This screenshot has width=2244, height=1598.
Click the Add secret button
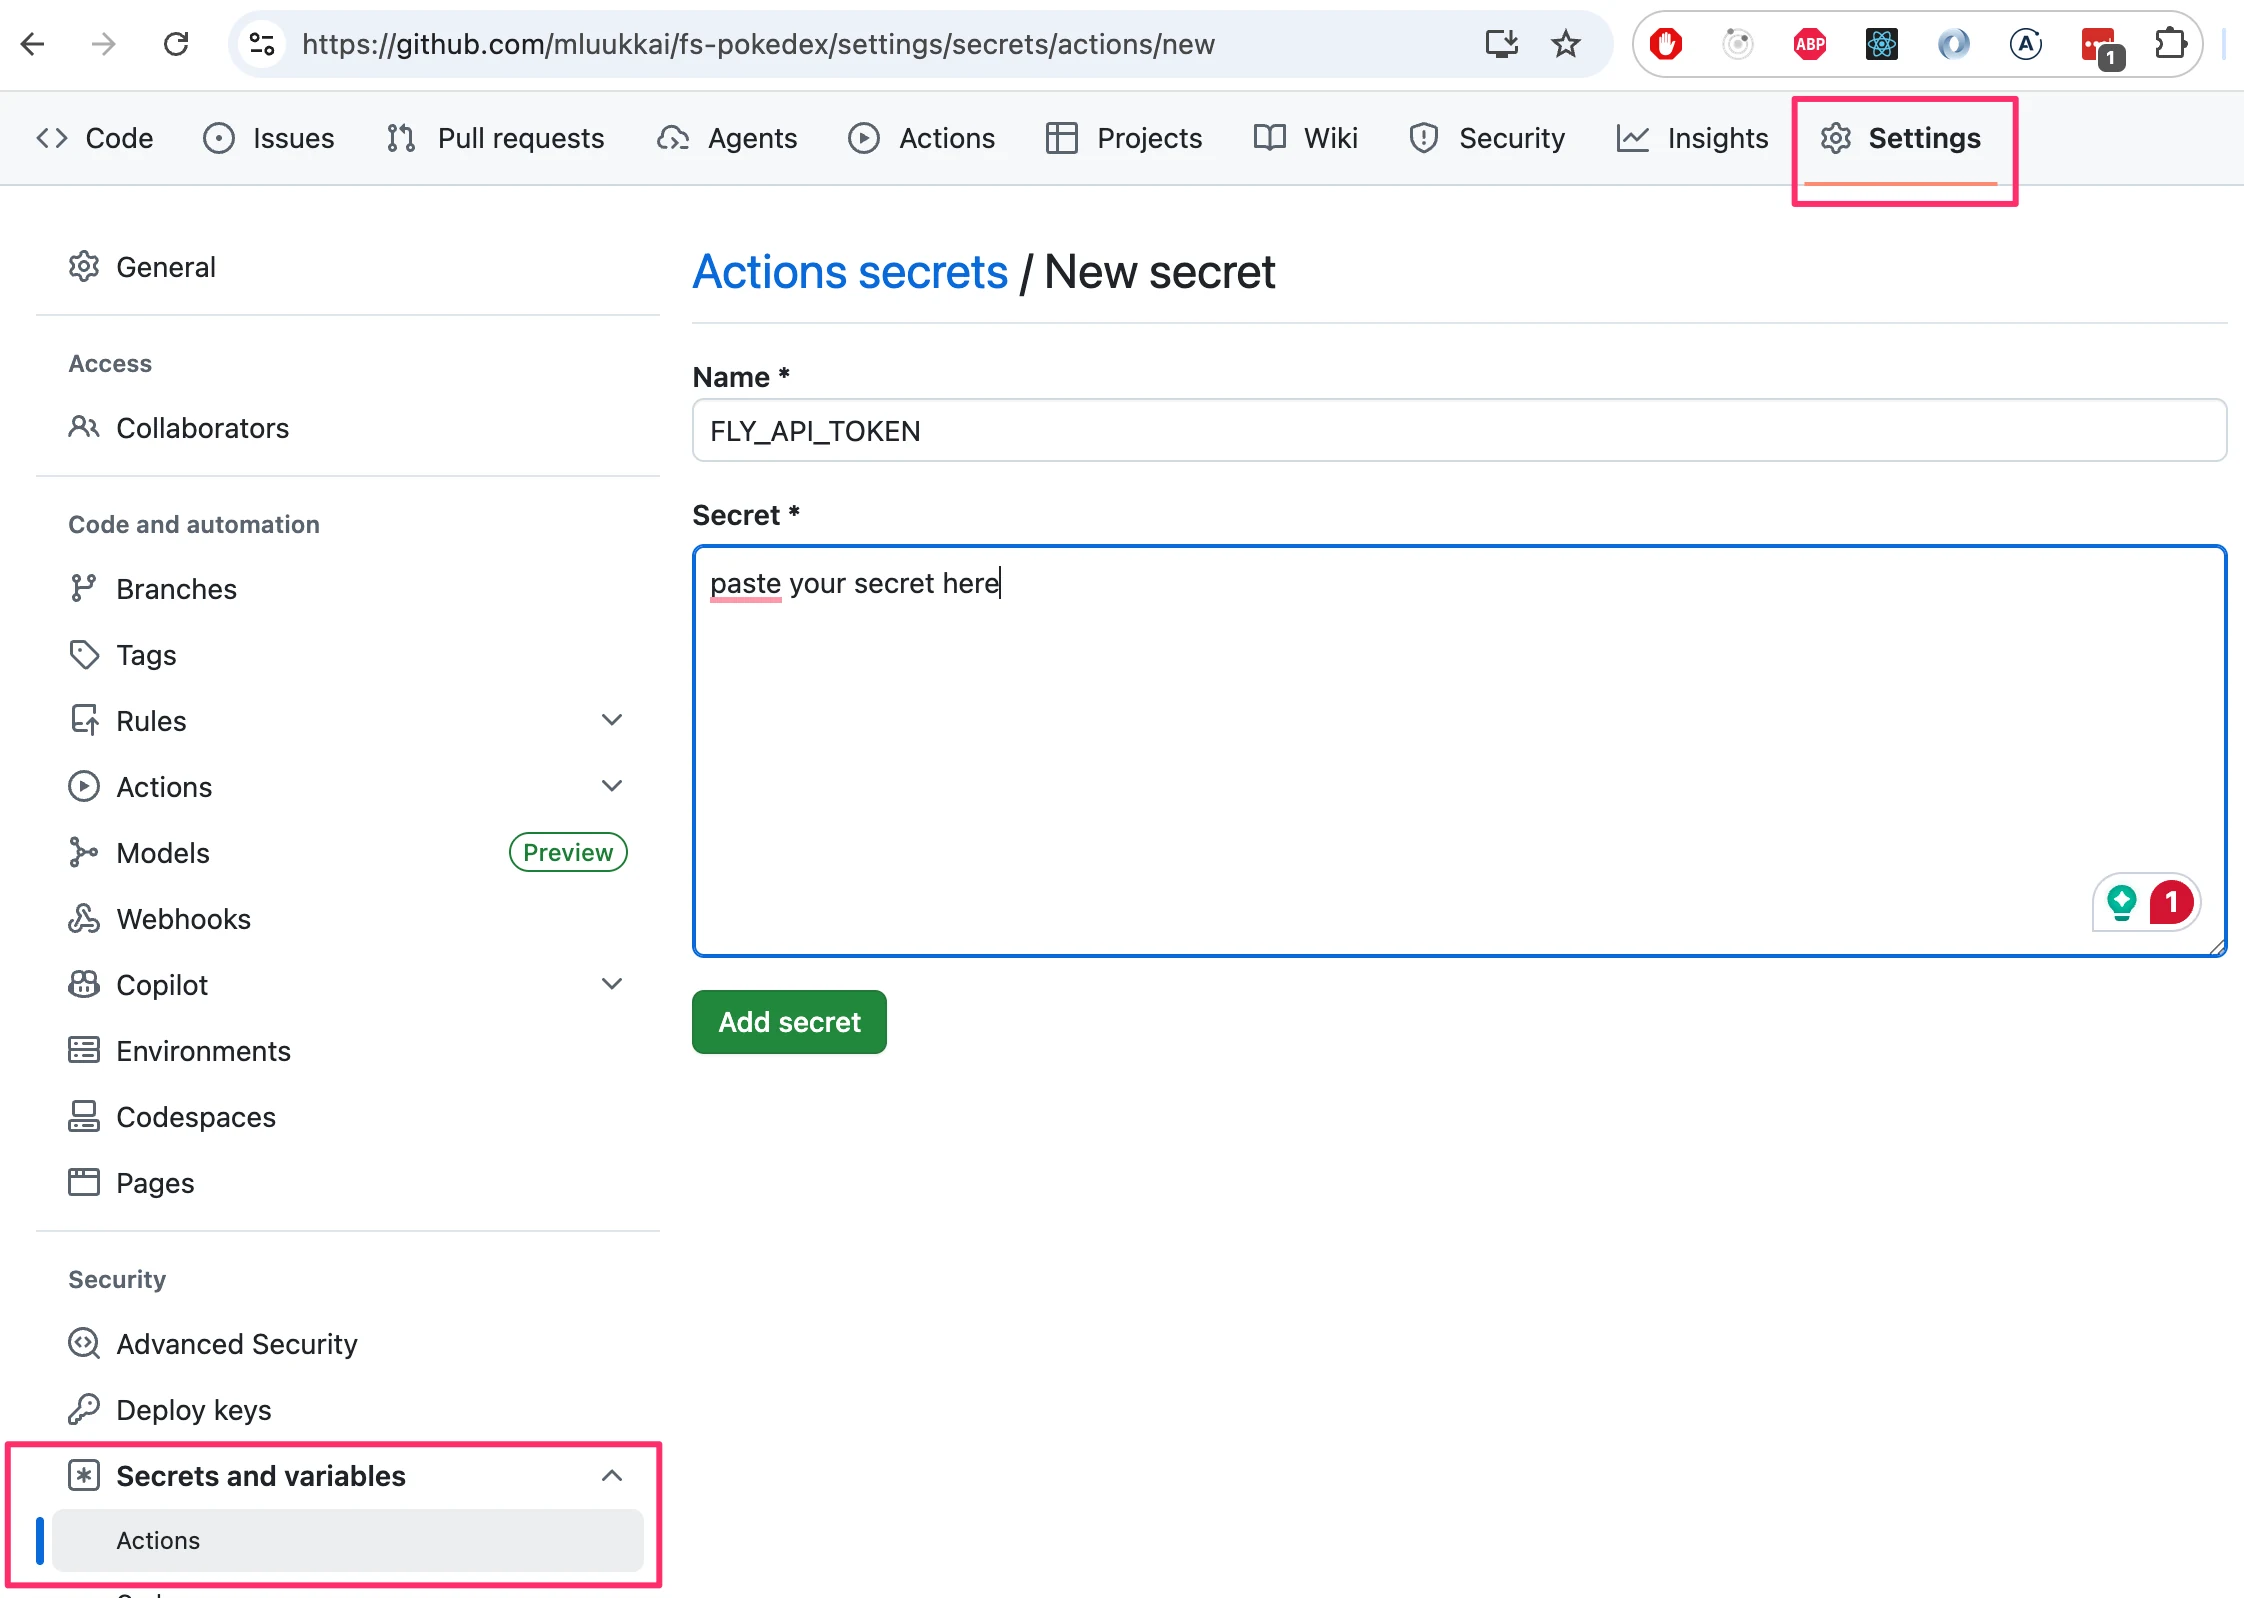point(789,1022)
